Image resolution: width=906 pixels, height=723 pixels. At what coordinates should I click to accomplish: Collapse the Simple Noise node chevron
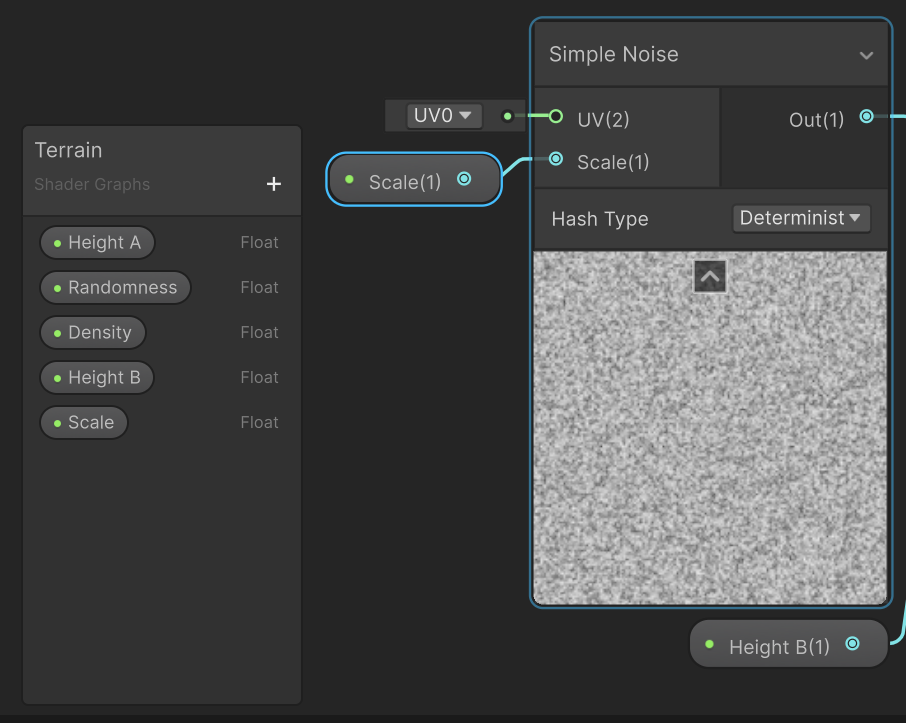(x=866, y=55)
